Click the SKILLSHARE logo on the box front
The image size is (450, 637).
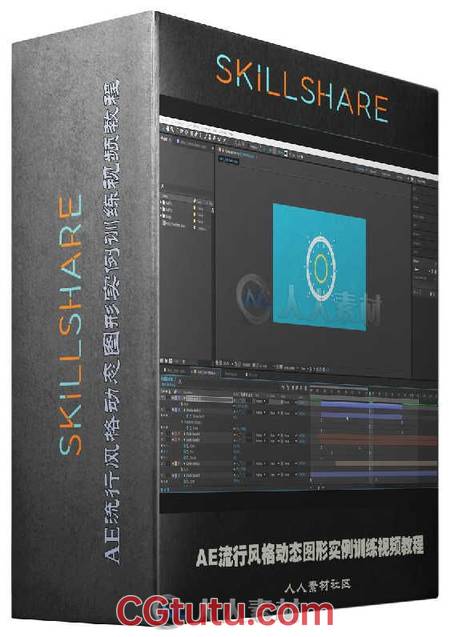302,89
